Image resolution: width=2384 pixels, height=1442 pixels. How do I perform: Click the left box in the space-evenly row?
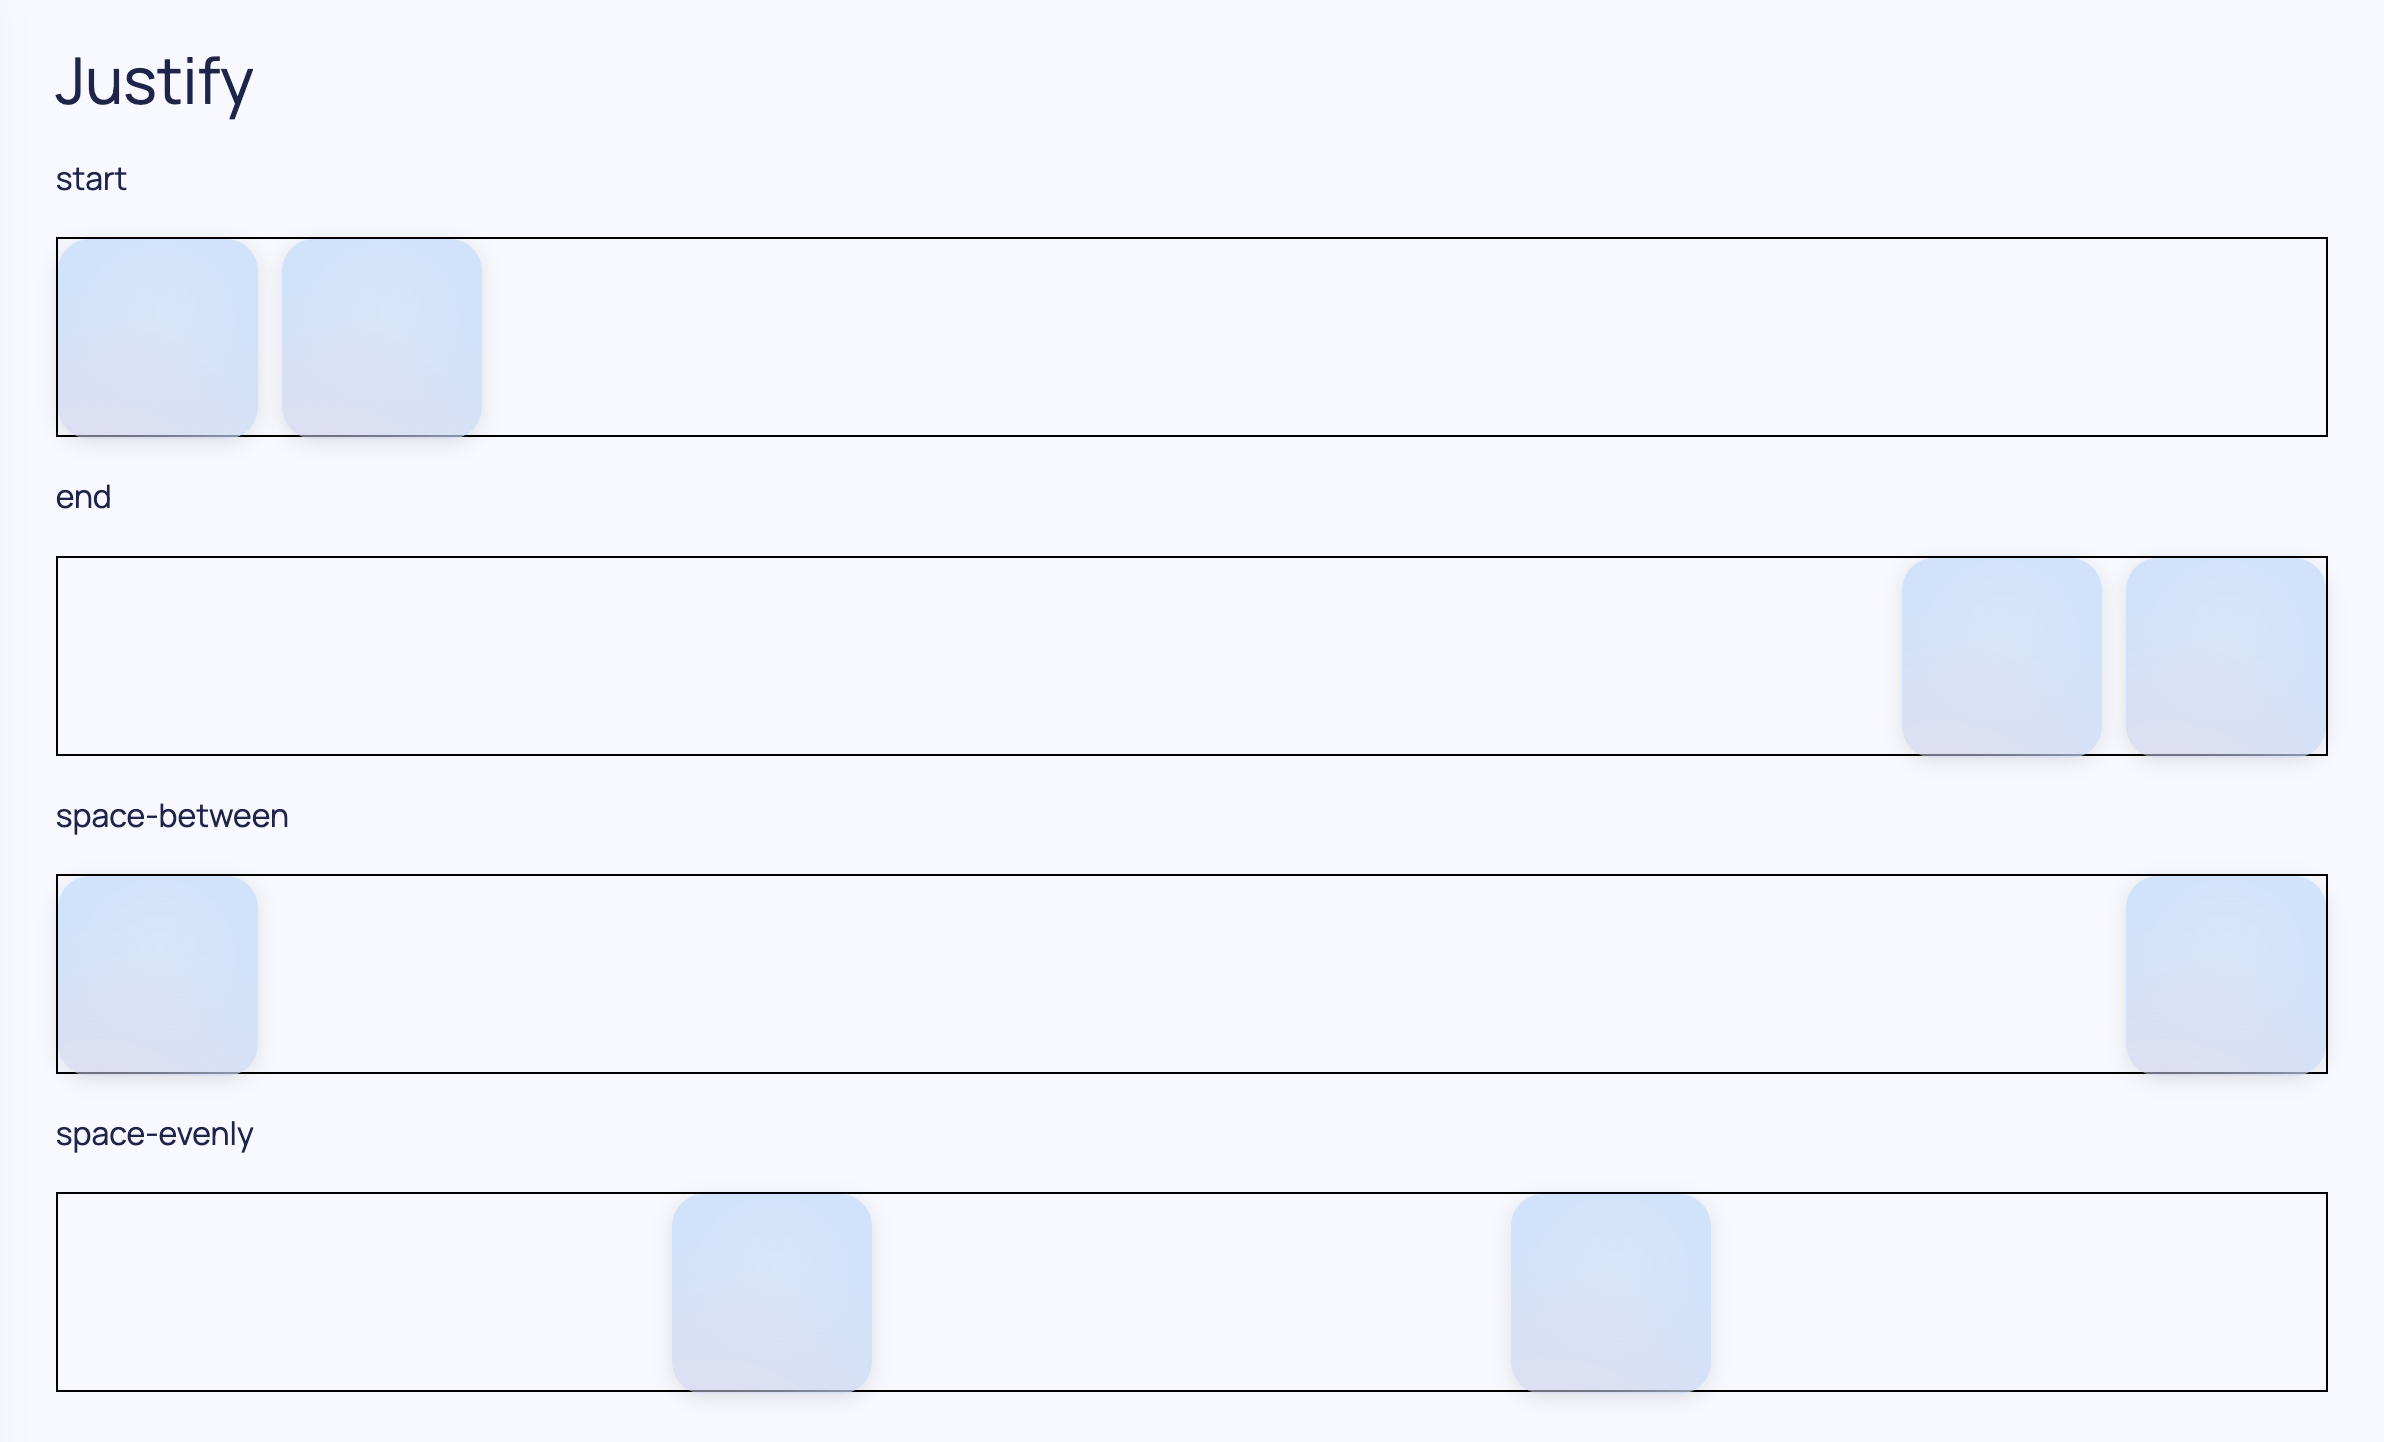(772, 1292)
